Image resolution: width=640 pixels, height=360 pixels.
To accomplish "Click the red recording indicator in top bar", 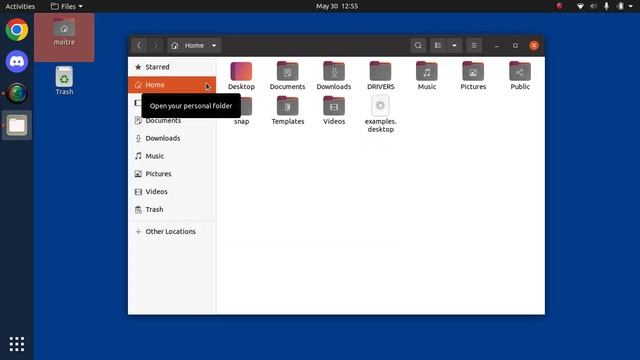I will [x=559, y=6].
